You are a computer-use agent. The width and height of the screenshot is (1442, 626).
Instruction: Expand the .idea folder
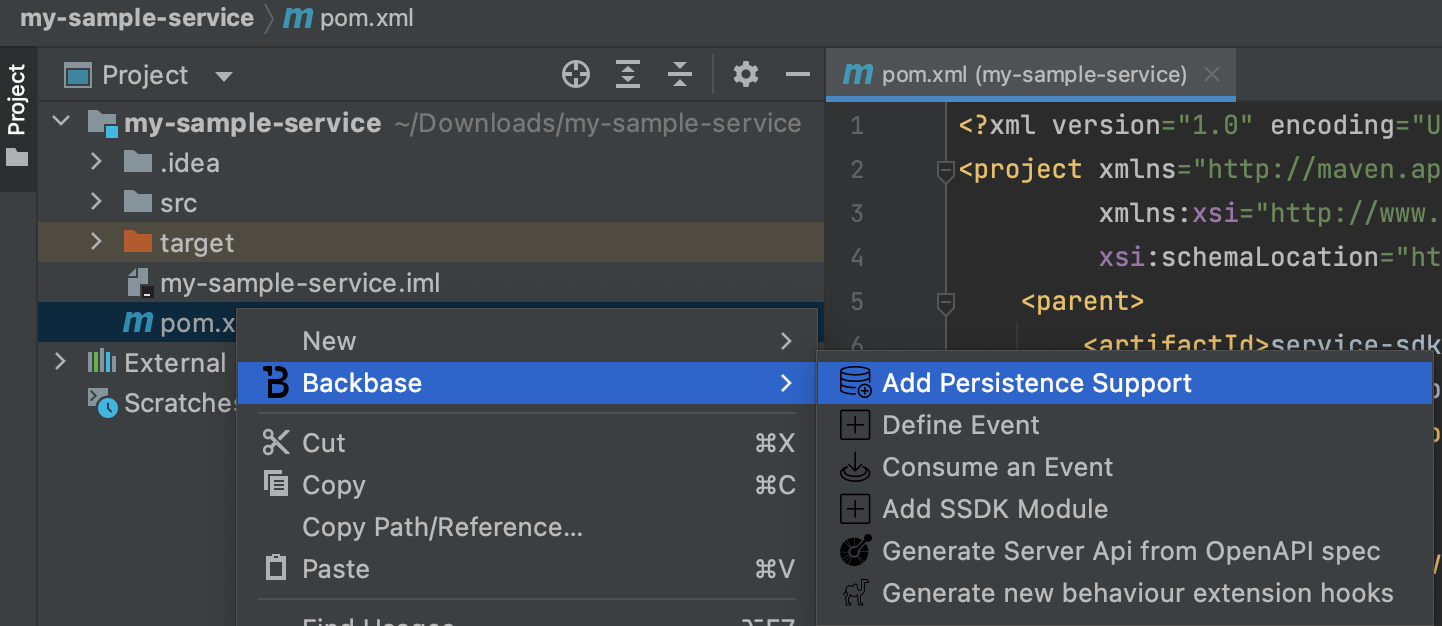[96, 162]
